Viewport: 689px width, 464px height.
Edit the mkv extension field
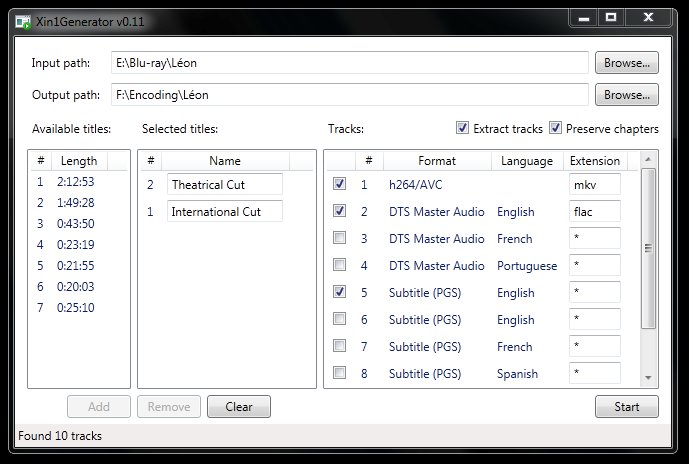(595, 184)
